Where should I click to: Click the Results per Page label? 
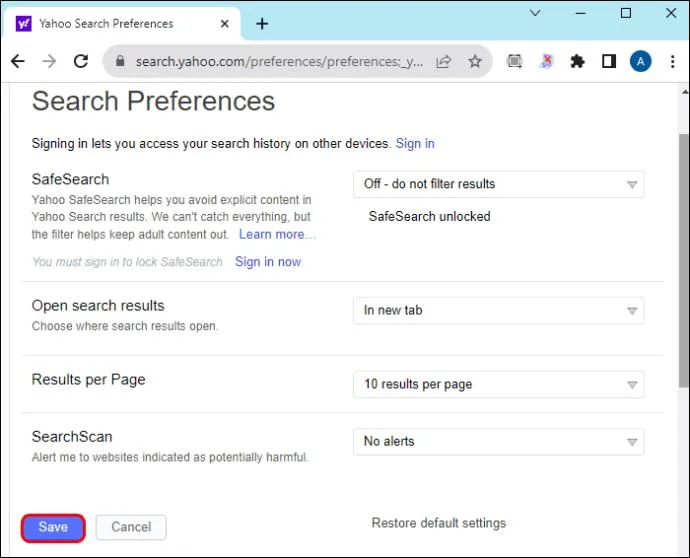pos(88,379)
